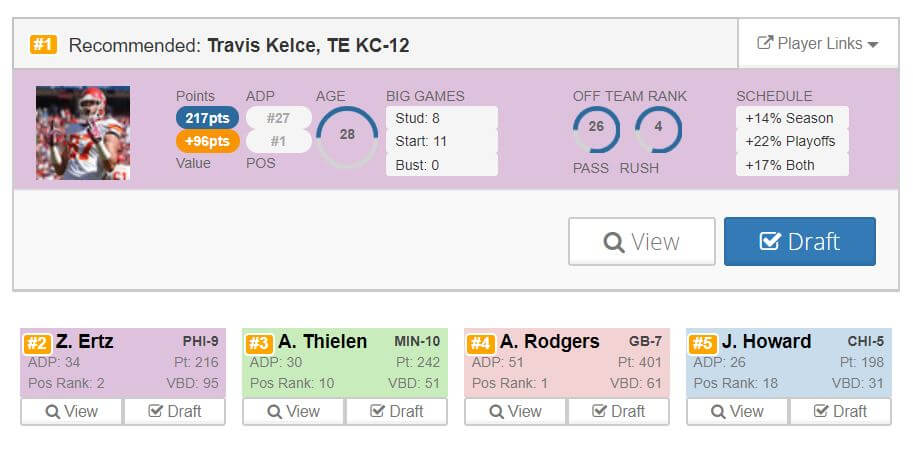Click the checkmark Draft button for A. Rodgers
Viewport: 913px width, 451px height.
pyautogui.click(x=618, y=411)
